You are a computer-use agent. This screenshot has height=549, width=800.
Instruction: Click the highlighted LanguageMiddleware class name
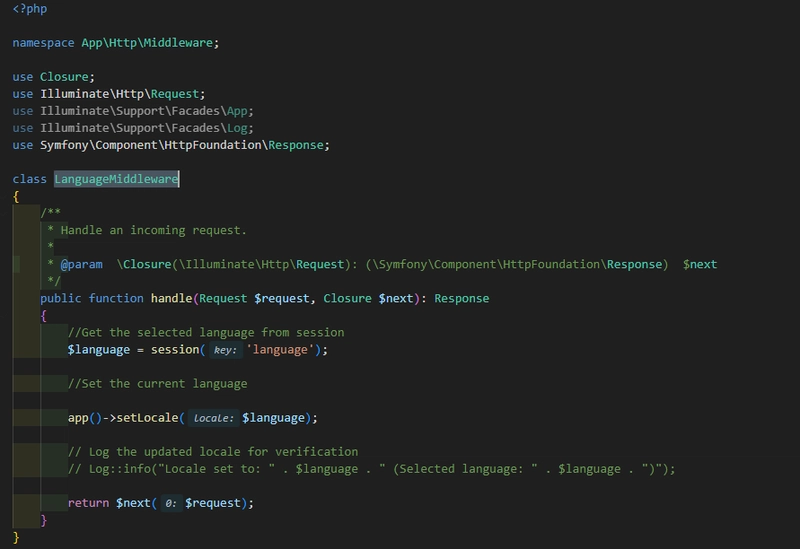[x=116, y=179]
